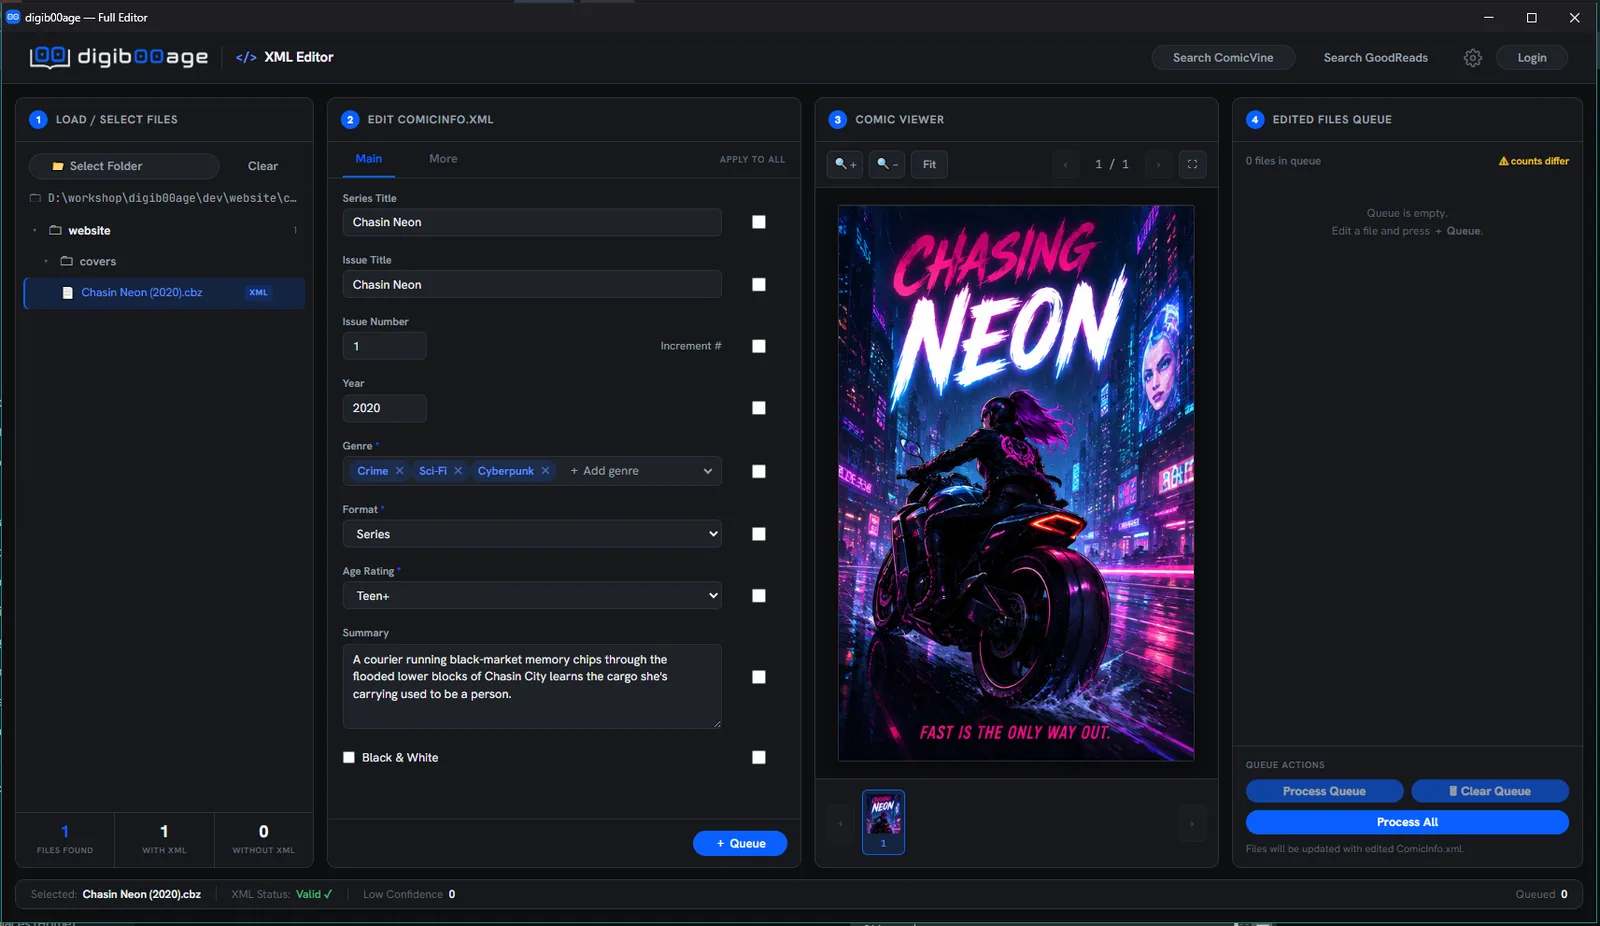Check Increment # box for Issue Number
The height and width of the screenshot is (926, 1600).
pos(759,346)
